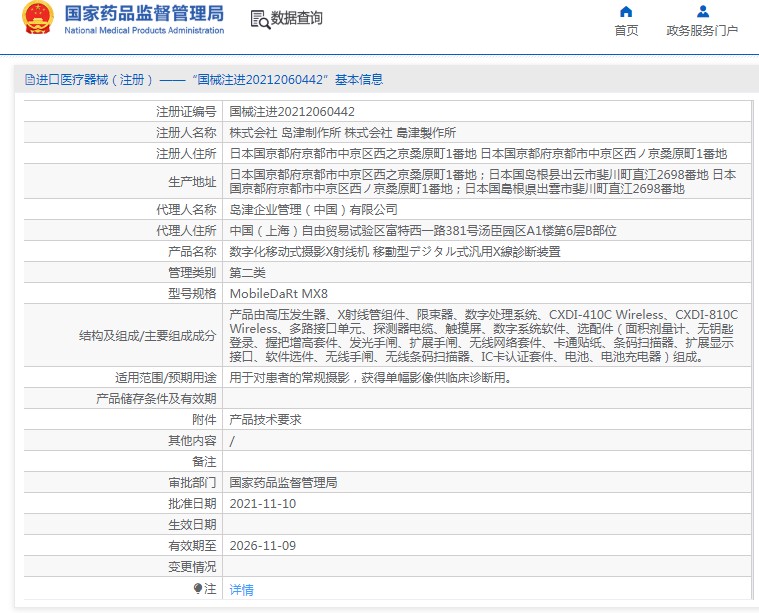Select the management class value 第二类

pos(247,273)
